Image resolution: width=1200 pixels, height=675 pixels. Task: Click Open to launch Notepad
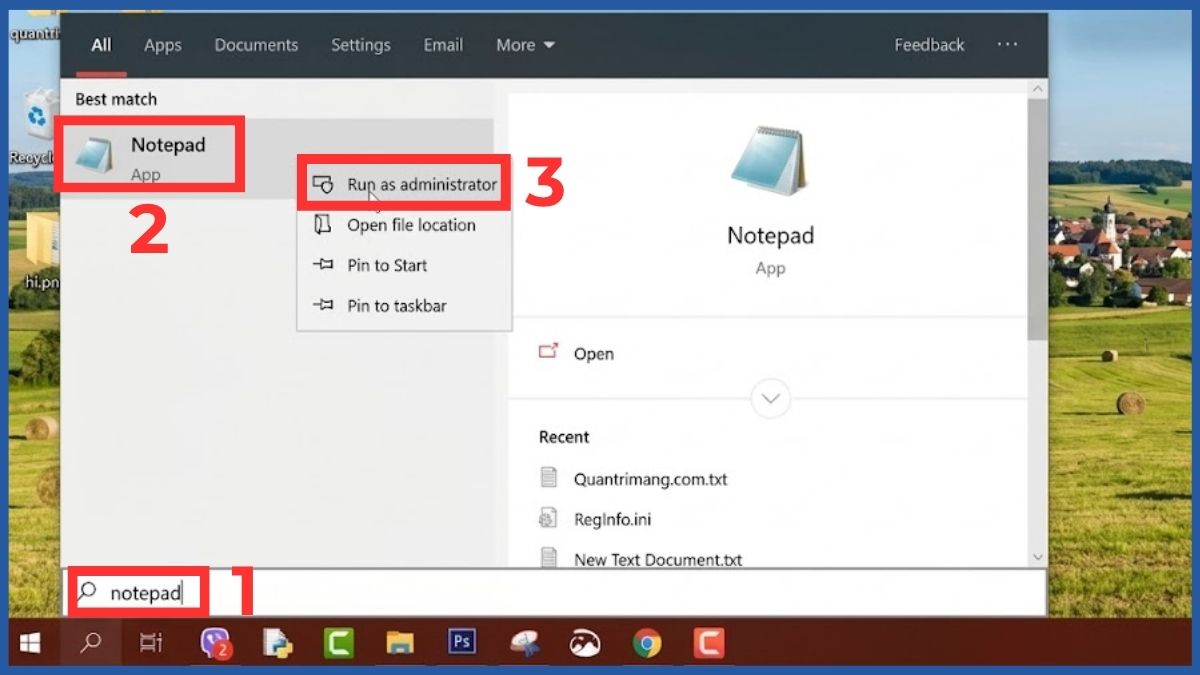(x=594, y=353)
